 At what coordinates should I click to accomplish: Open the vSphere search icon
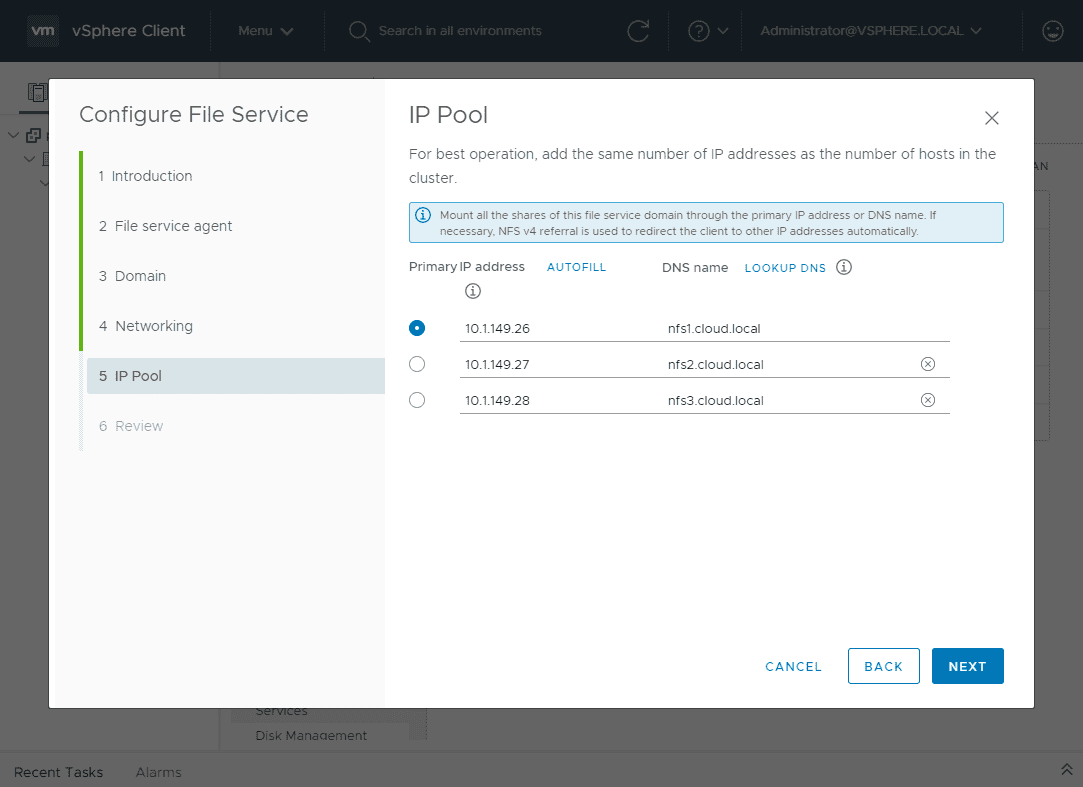click(359, 31)
